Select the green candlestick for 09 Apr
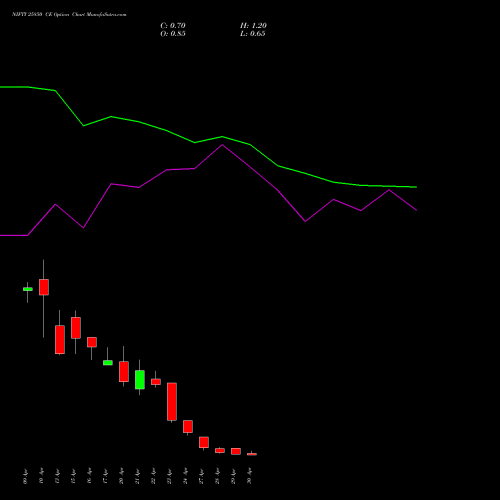The height and width of the screenshot is (500, 500). pos(28,289)
